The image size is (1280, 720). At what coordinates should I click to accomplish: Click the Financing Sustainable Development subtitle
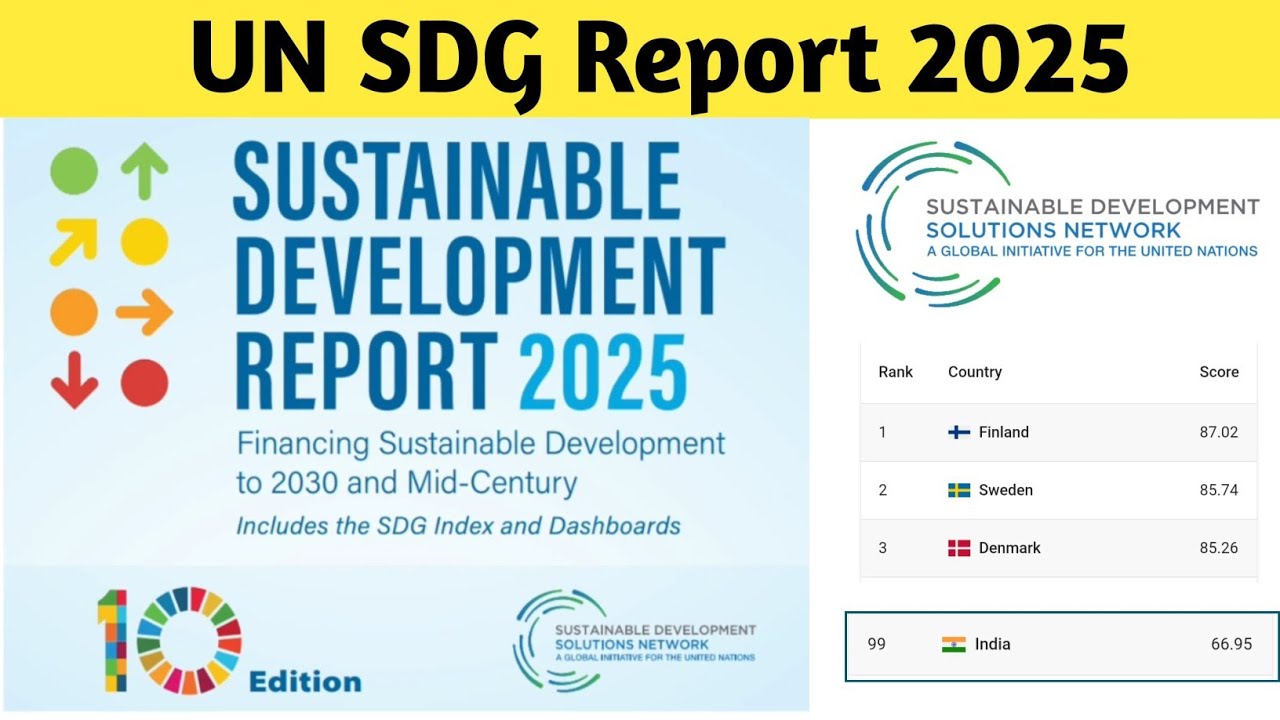(x=481, y=463)
